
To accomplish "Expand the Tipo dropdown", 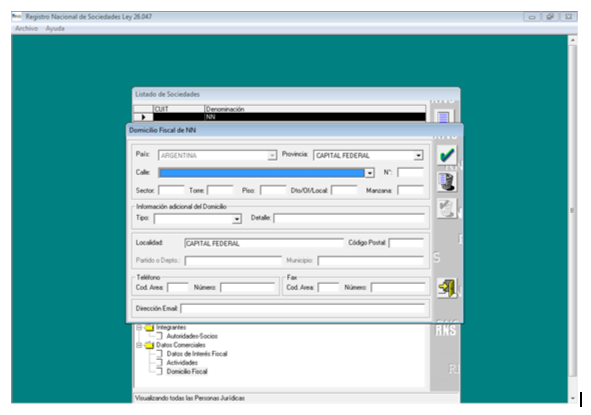I will (x=237, y=219).
